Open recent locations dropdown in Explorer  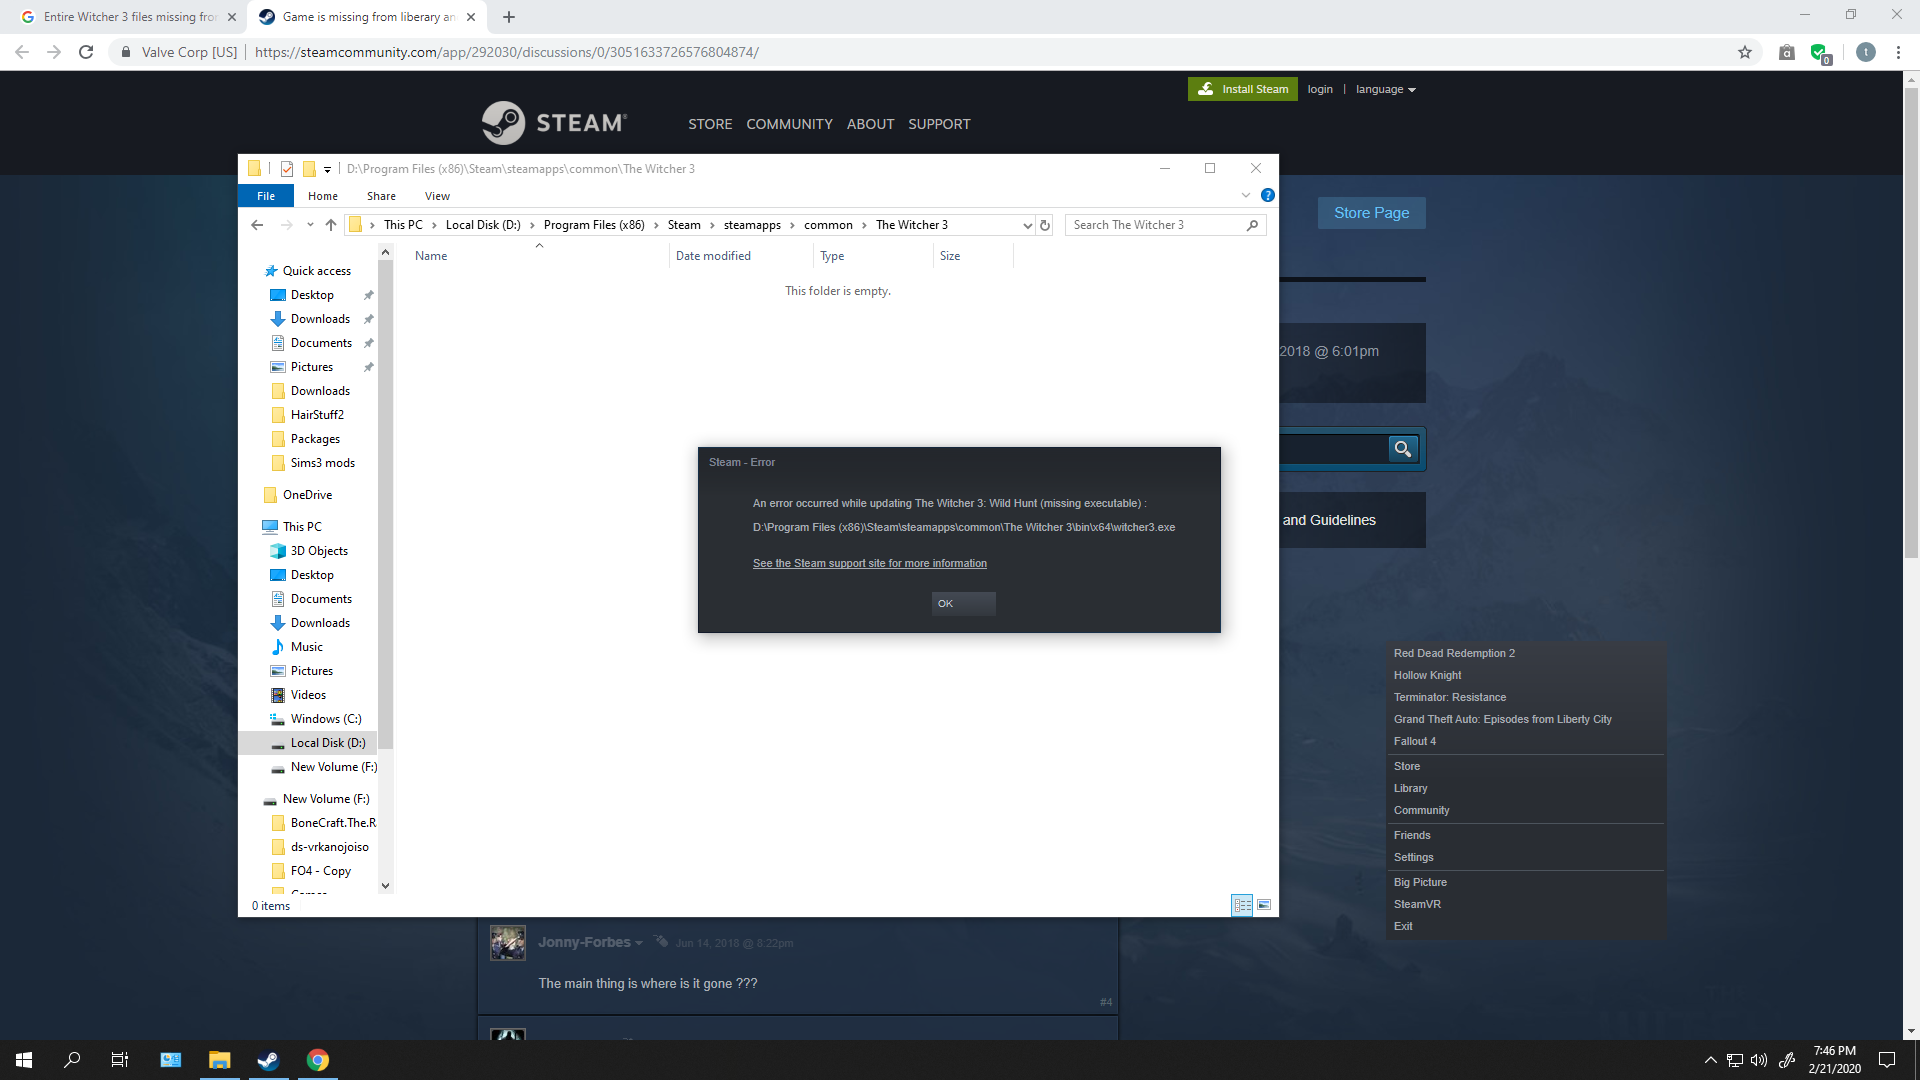pyautogui.click(x=310, y=225)
